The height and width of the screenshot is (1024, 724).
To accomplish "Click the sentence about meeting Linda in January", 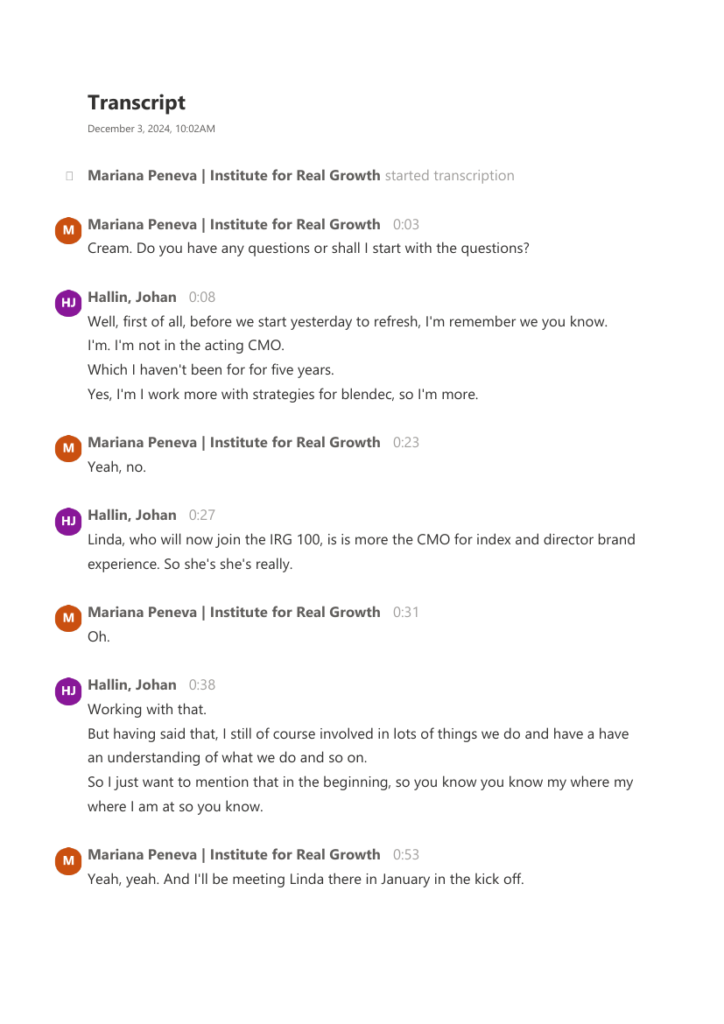I will [x=306, y=879].
